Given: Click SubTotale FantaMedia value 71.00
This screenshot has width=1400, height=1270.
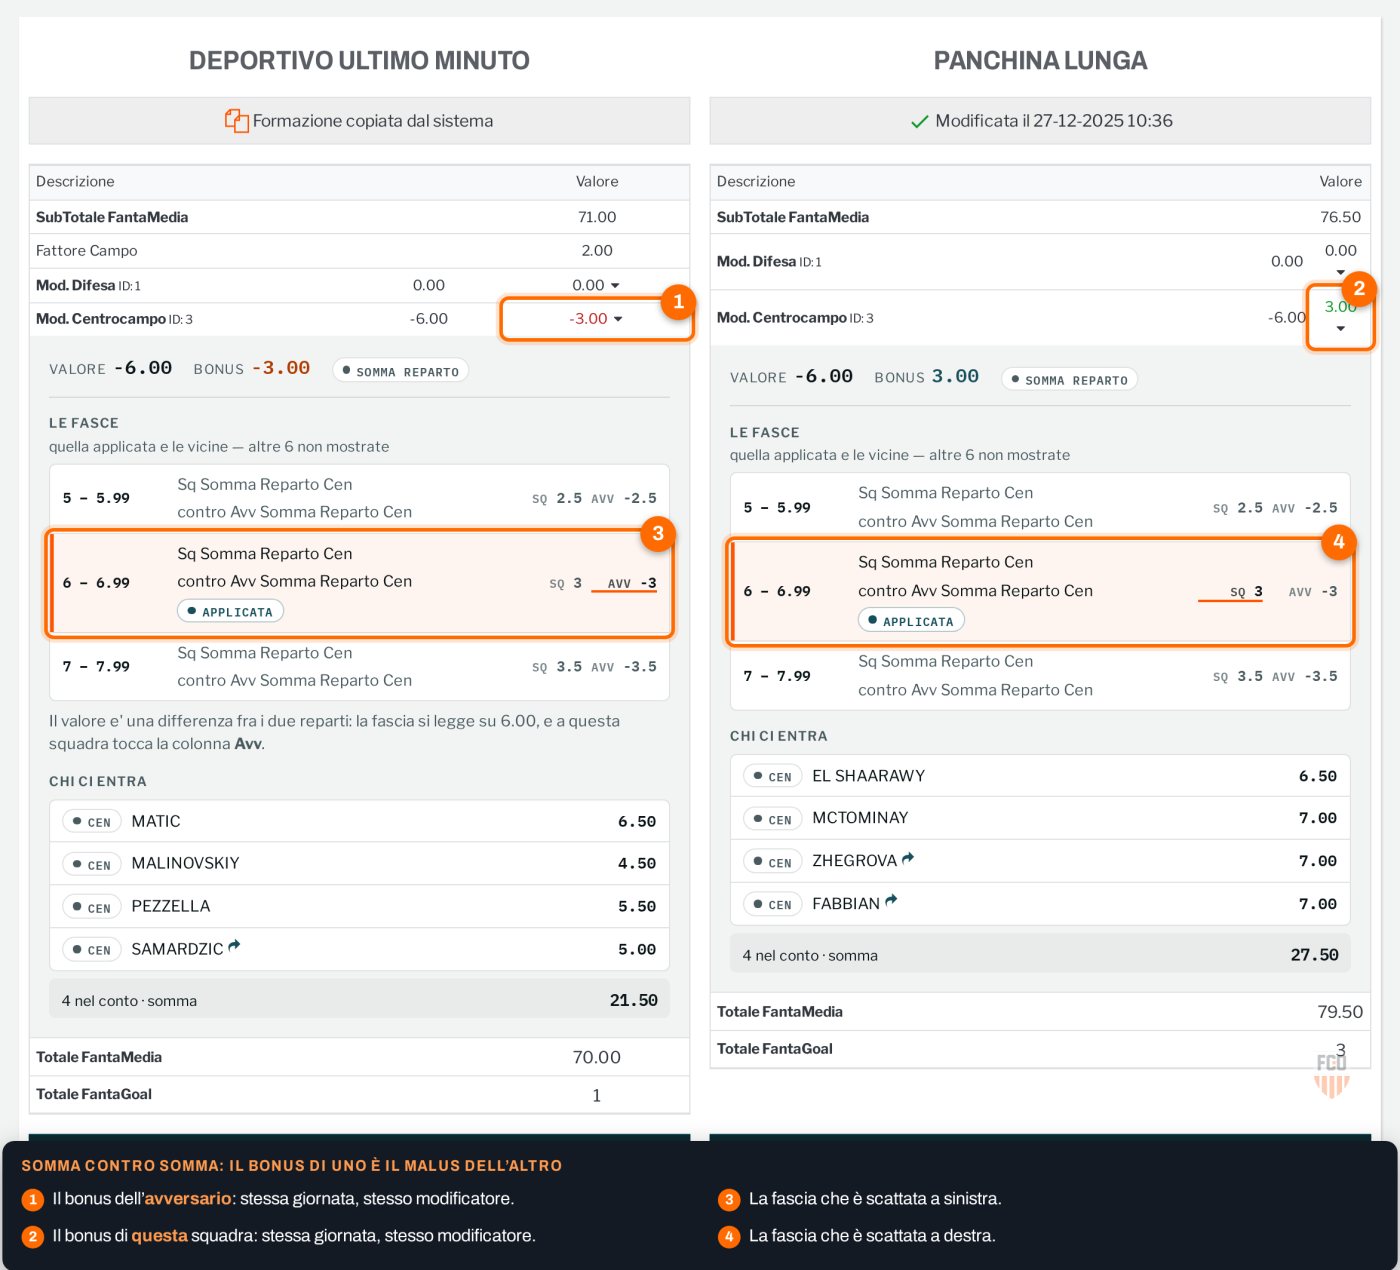Looking at the screenshot, I should click(597, 217).
